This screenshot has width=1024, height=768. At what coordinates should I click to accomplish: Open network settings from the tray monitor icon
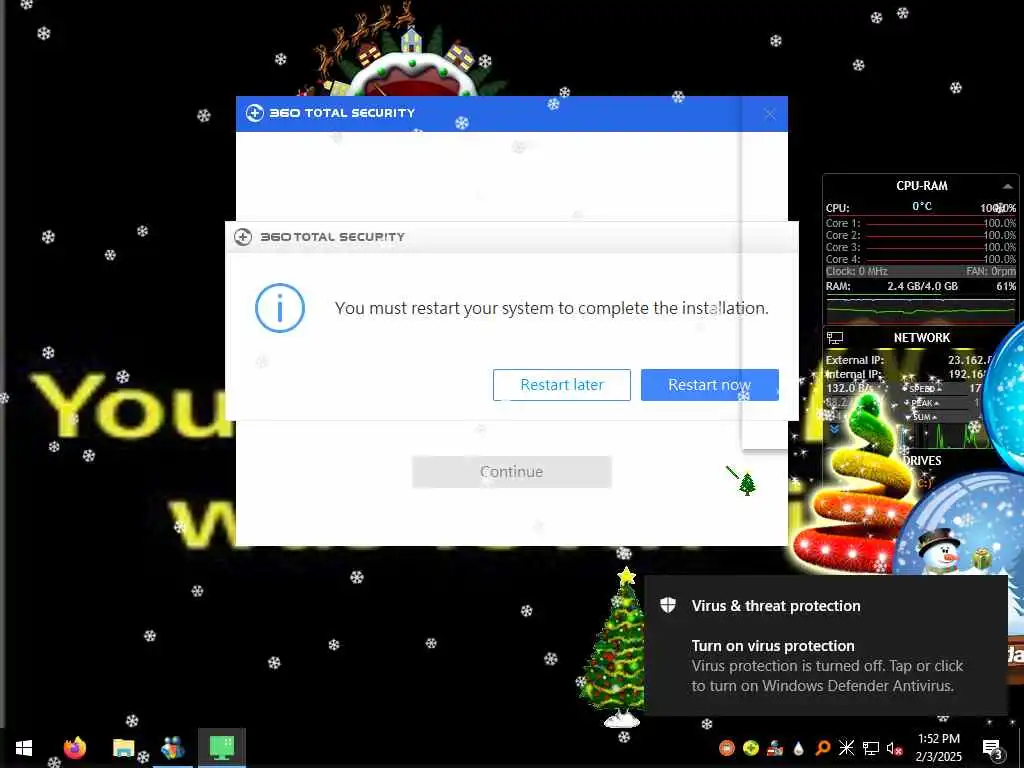(871, 748)
